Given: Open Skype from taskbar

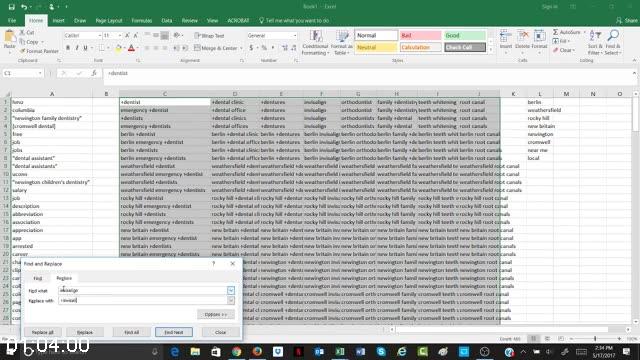Looking at the screenshot, I should coord(381,351).
